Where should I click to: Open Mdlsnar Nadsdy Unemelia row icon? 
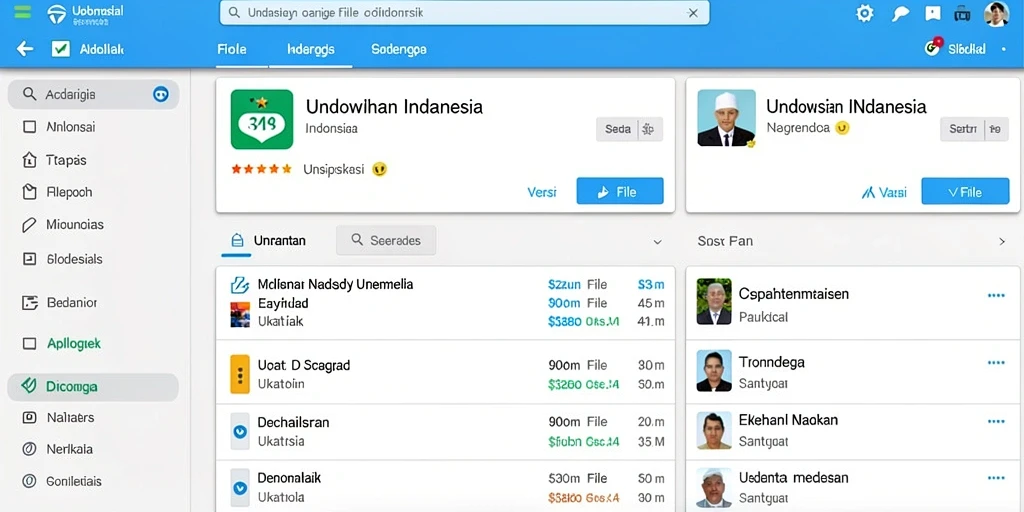point(240,285)
